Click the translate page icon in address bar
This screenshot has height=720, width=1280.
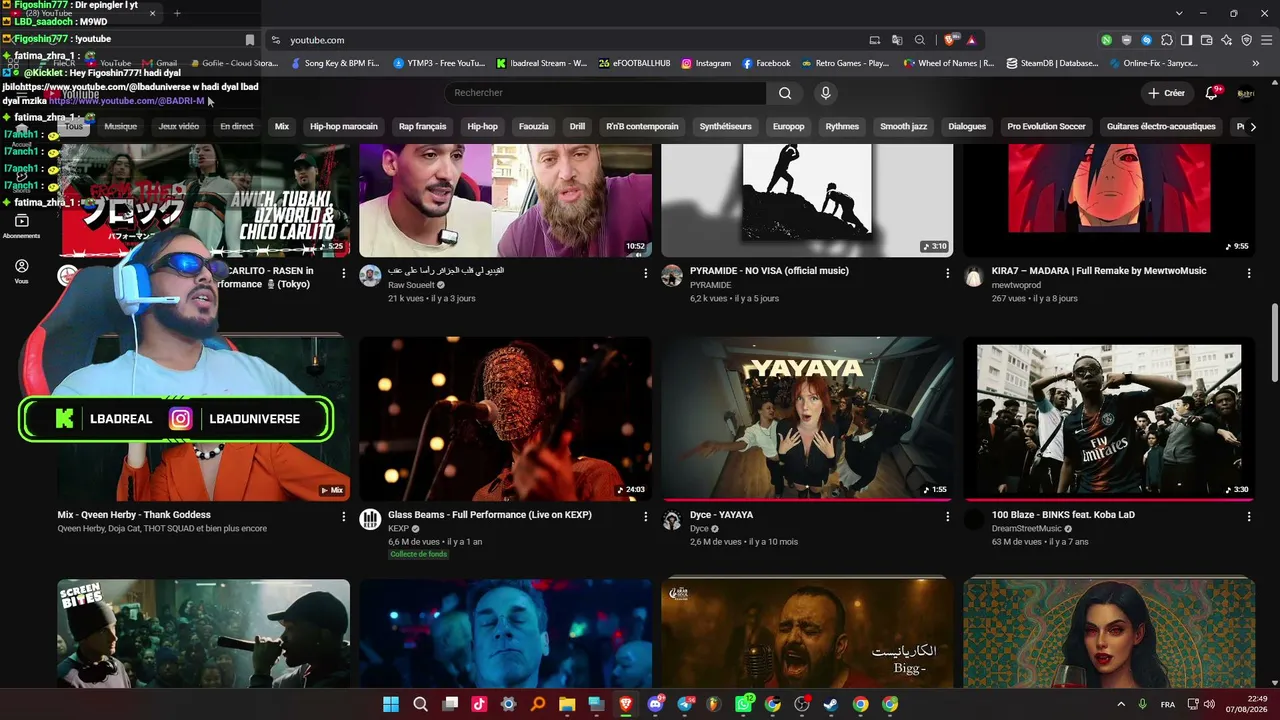point(897,40)
